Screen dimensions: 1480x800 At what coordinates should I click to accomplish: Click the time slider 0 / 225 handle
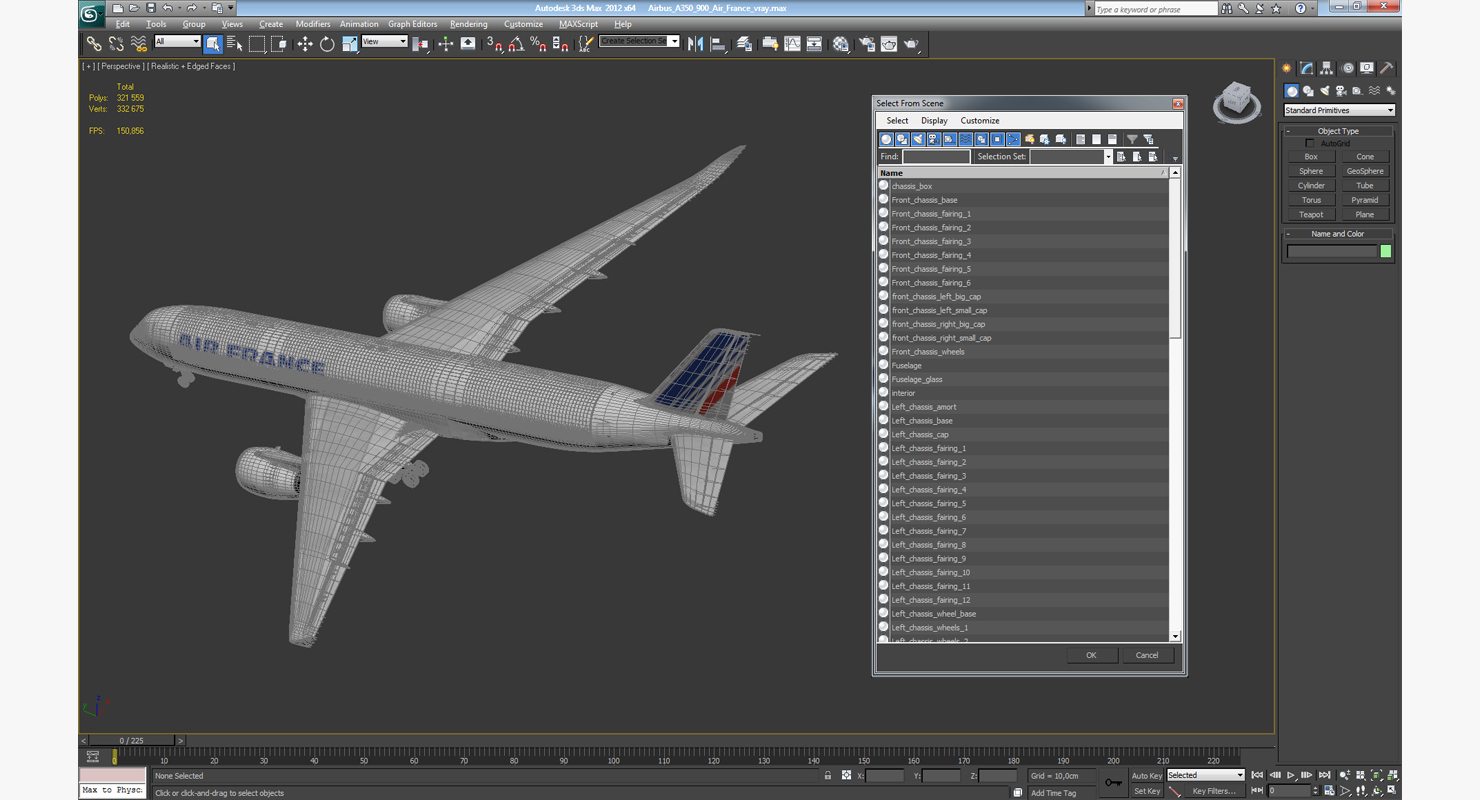(x=132, y=740)
